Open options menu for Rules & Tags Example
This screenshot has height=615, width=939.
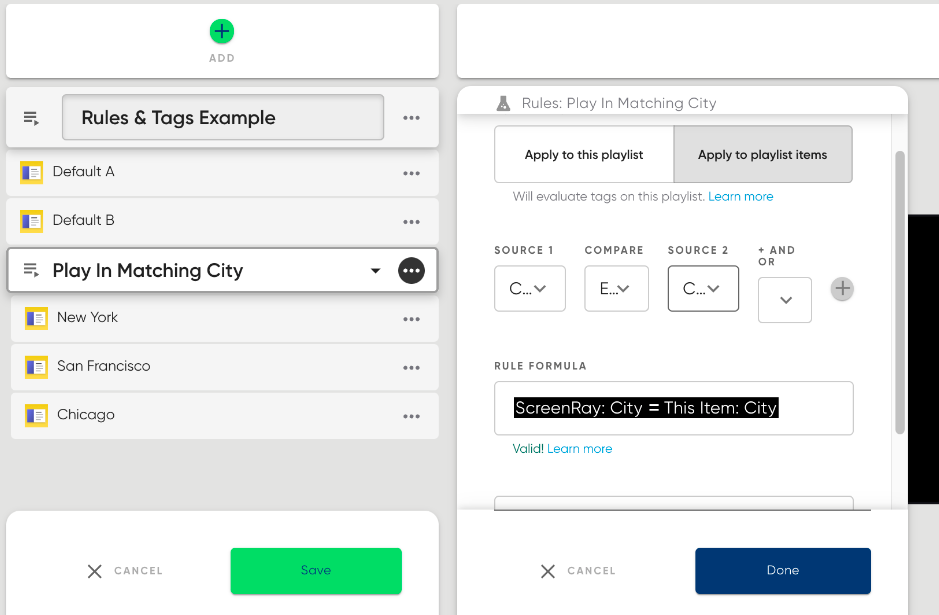click(411, 118)
